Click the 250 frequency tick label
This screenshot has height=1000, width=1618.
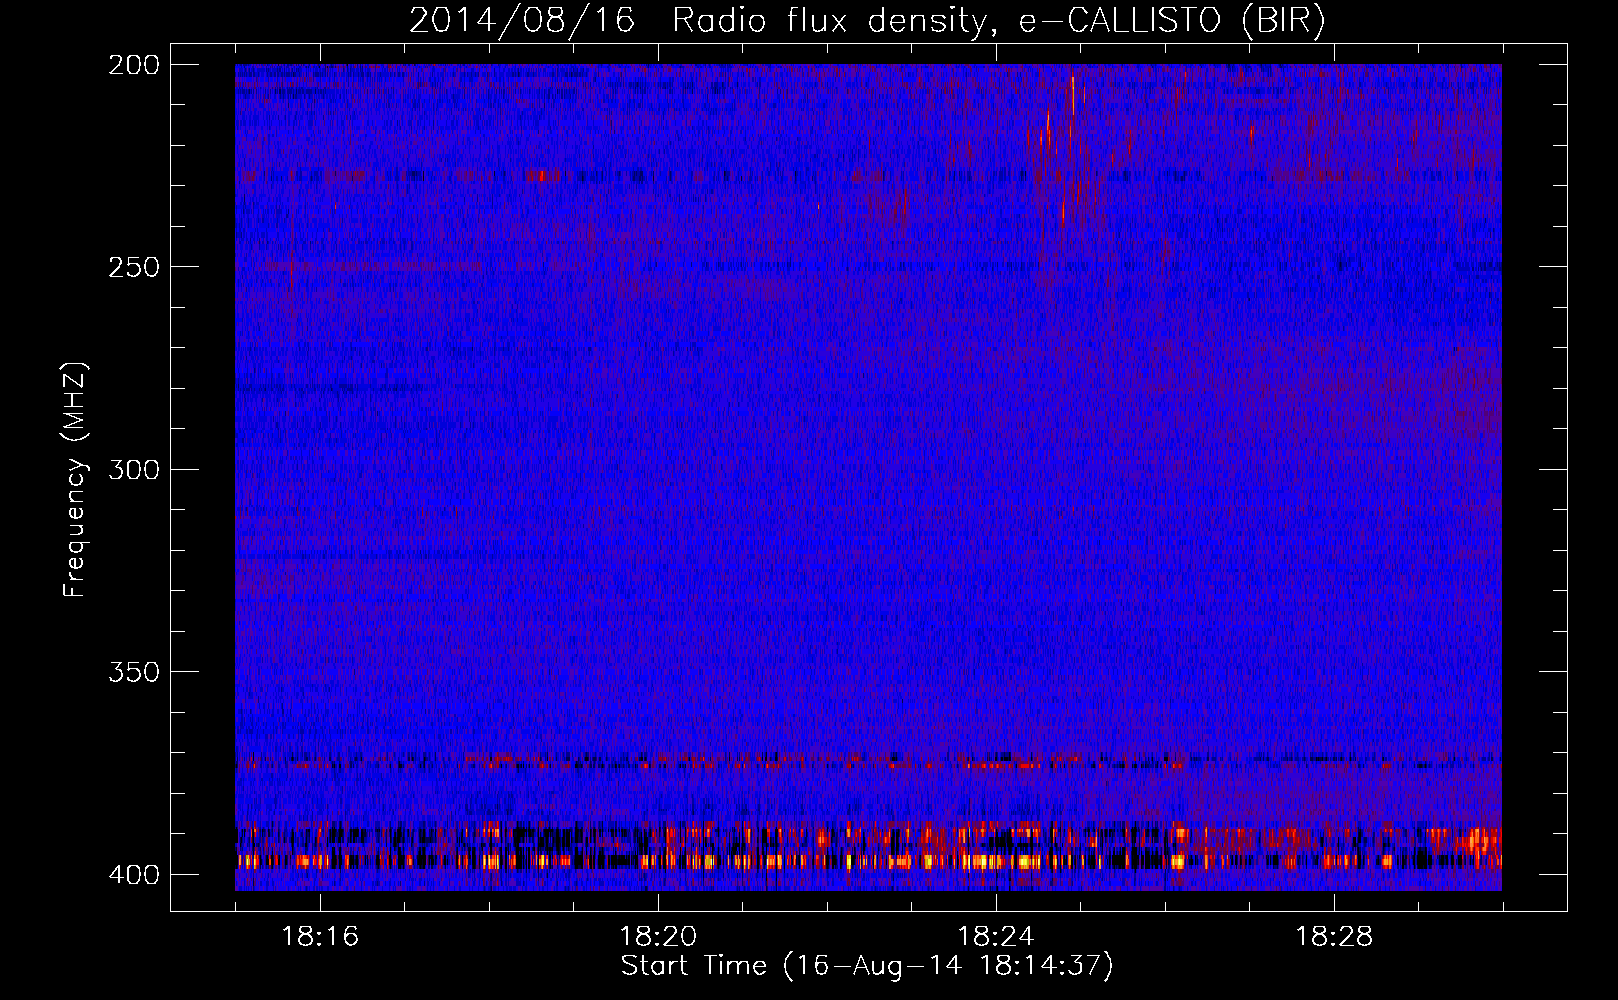coord(133,267)
